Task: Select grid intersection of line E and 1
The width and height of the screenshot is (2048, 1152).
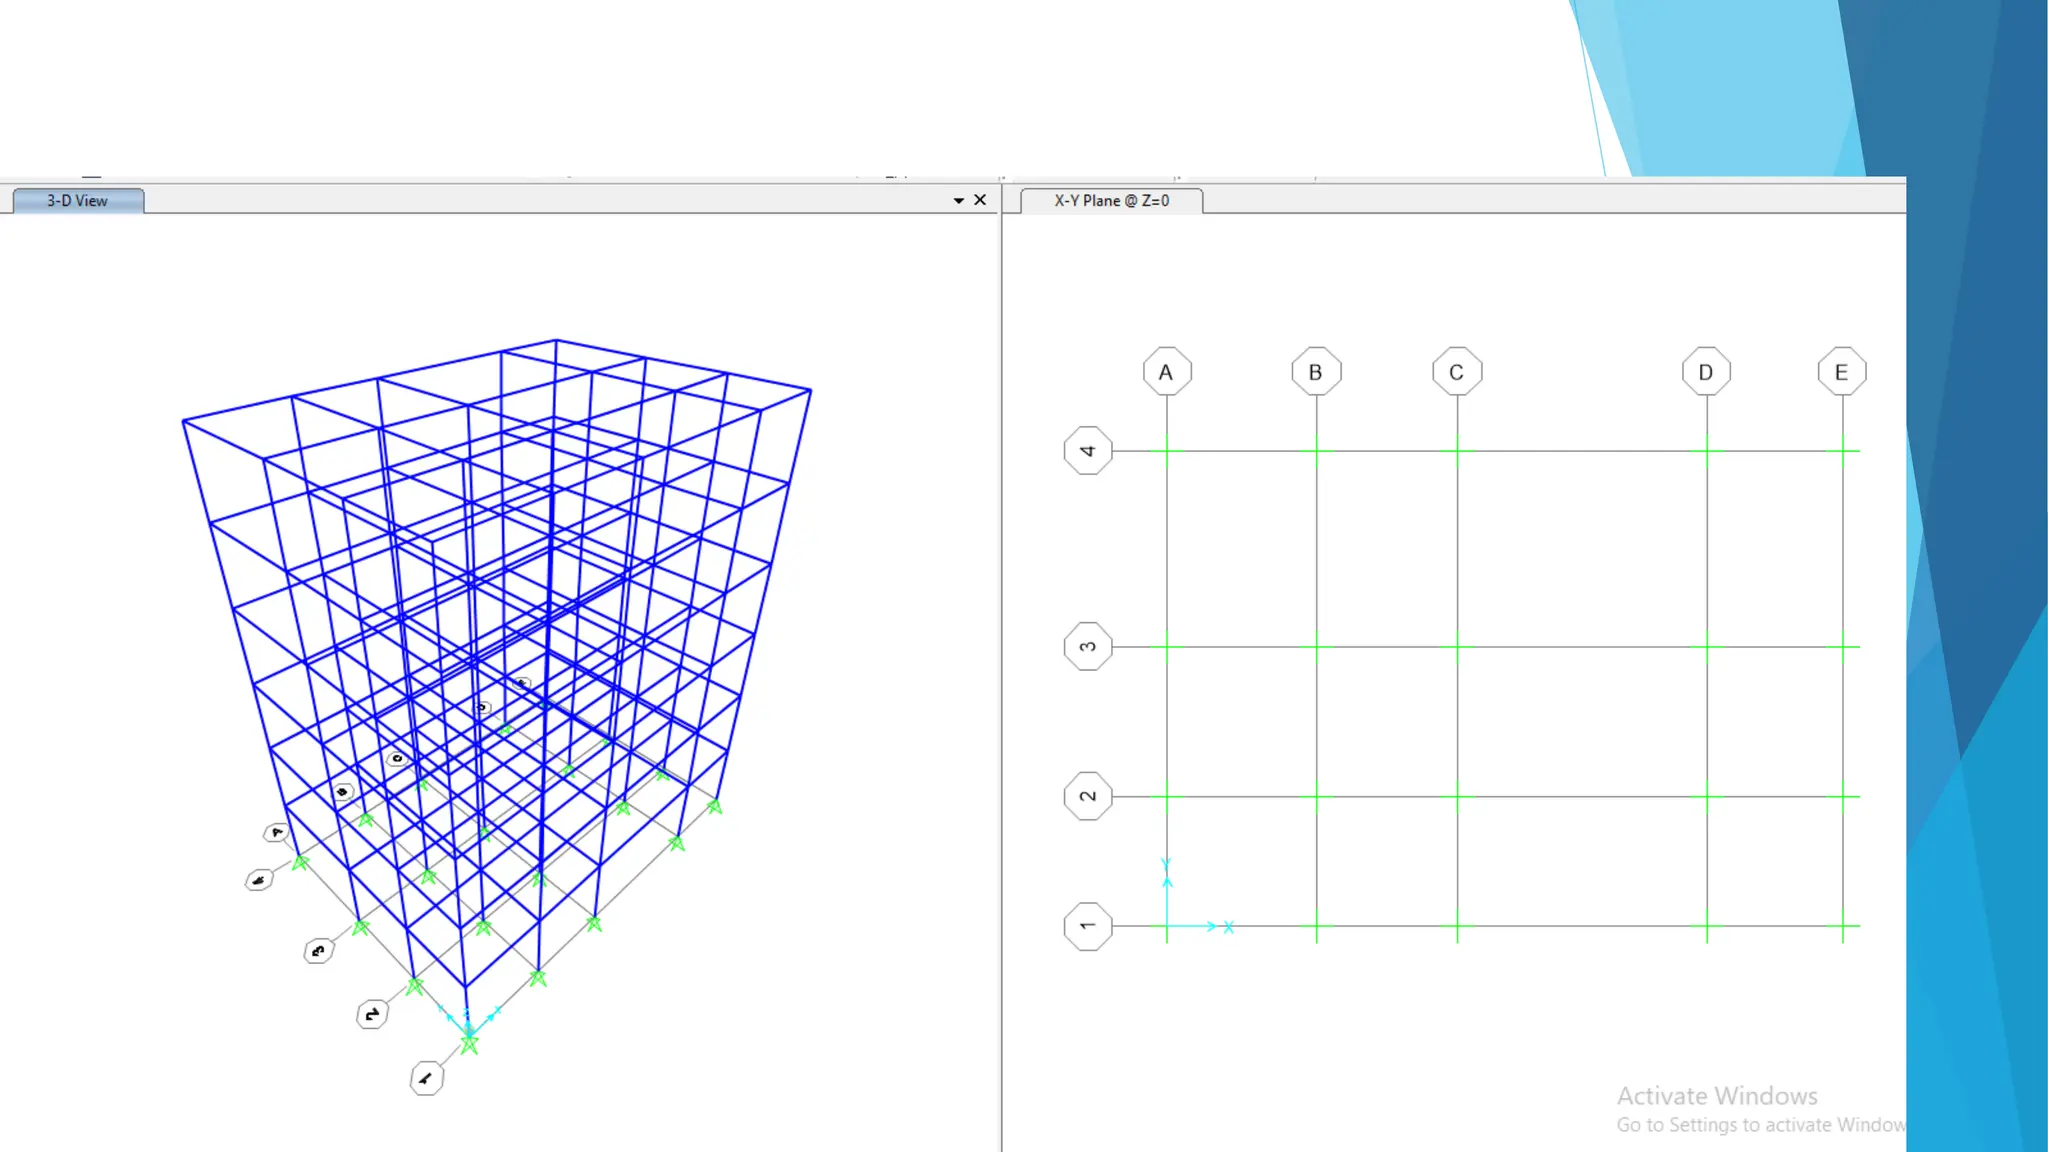Action: pos(1843,926)
